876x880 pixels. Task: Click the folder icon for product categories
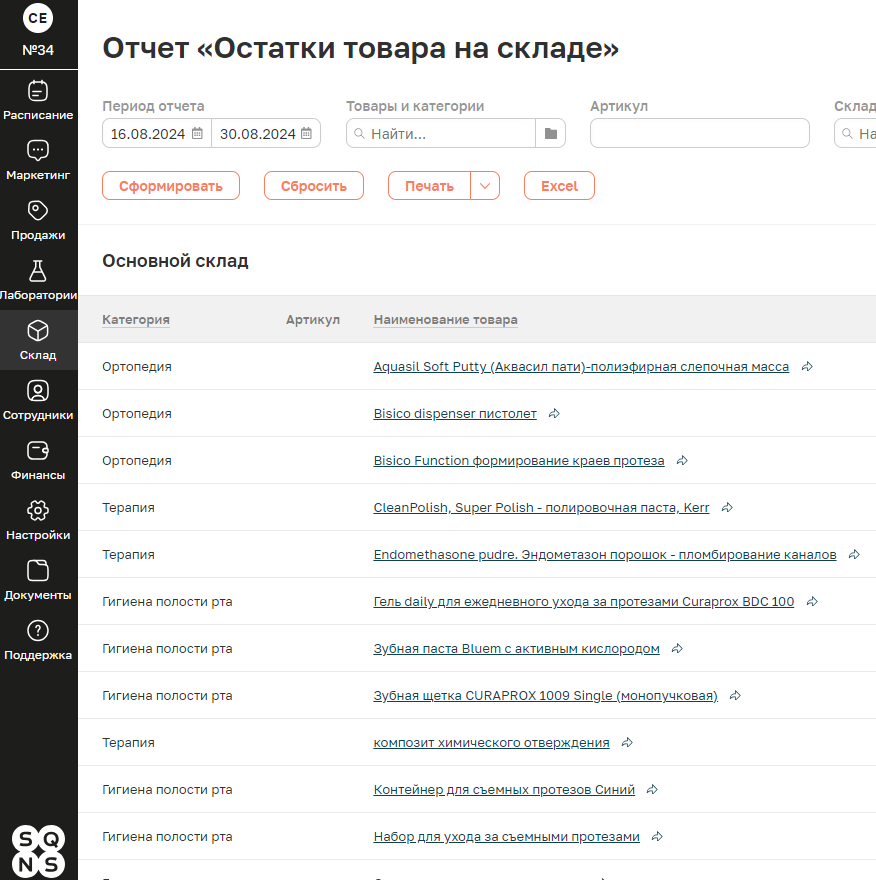coord(551,134)
